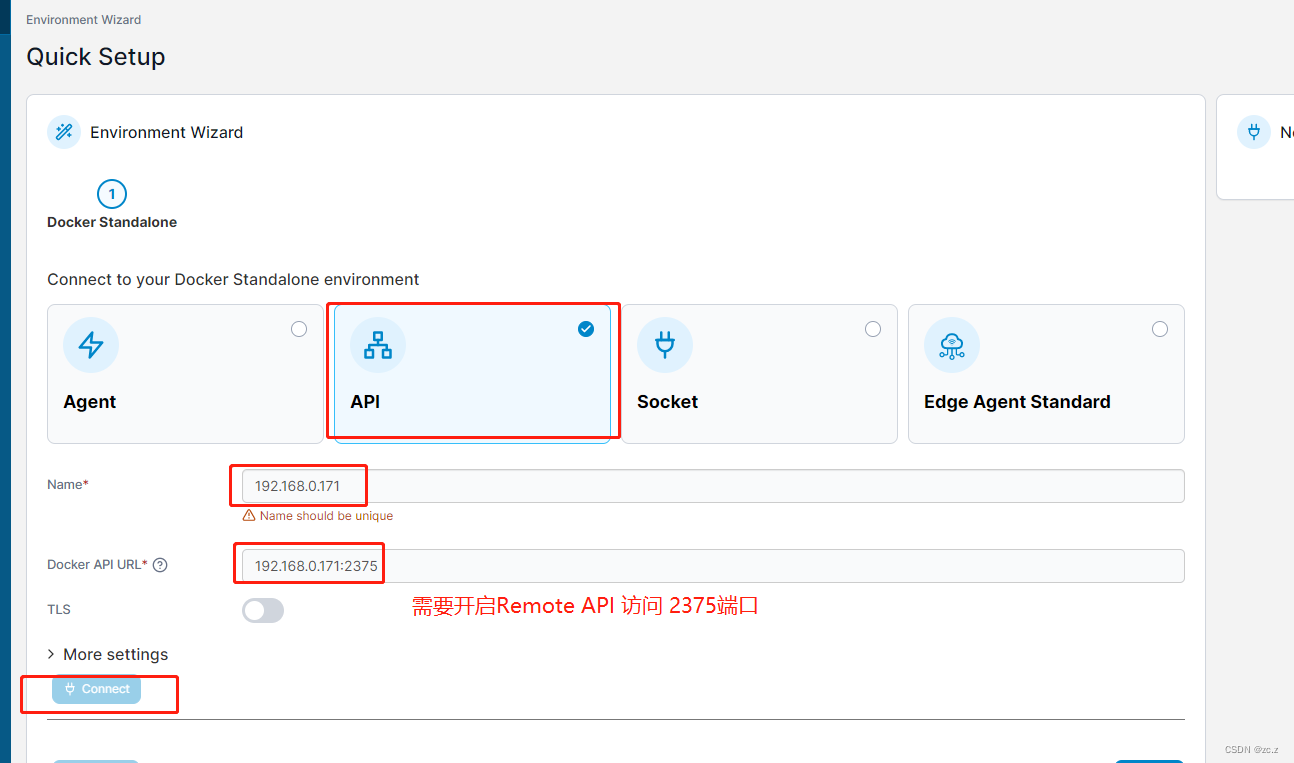Click the Name input showing 192.168.0.171

[x=298, y=485]
